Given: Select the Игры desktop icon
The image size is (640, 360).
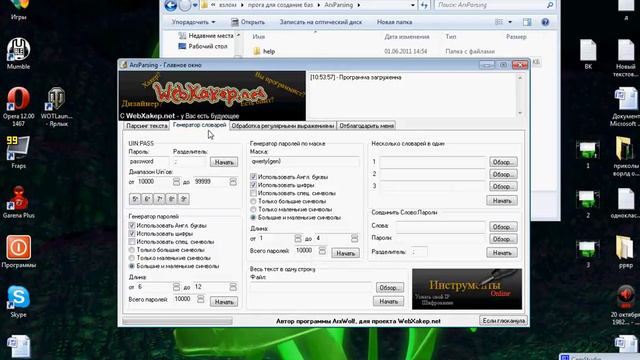Looking at the screenshot, I should pyautogui.click(x=18, y=9).
